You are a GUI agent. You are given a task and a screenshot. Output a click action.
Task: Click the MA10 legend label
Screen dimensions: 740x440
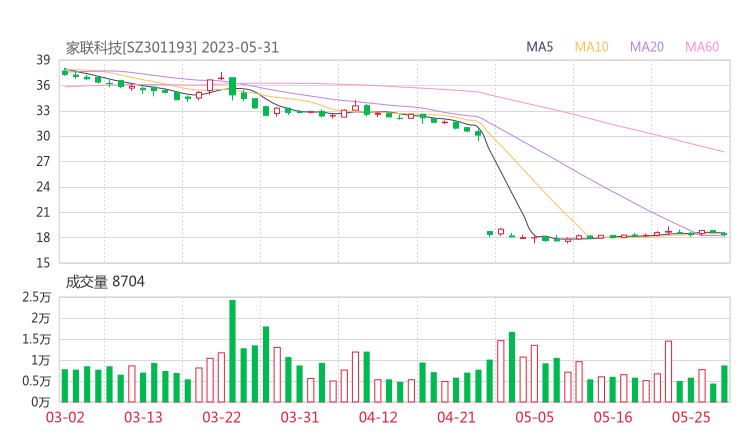[591, 47]
